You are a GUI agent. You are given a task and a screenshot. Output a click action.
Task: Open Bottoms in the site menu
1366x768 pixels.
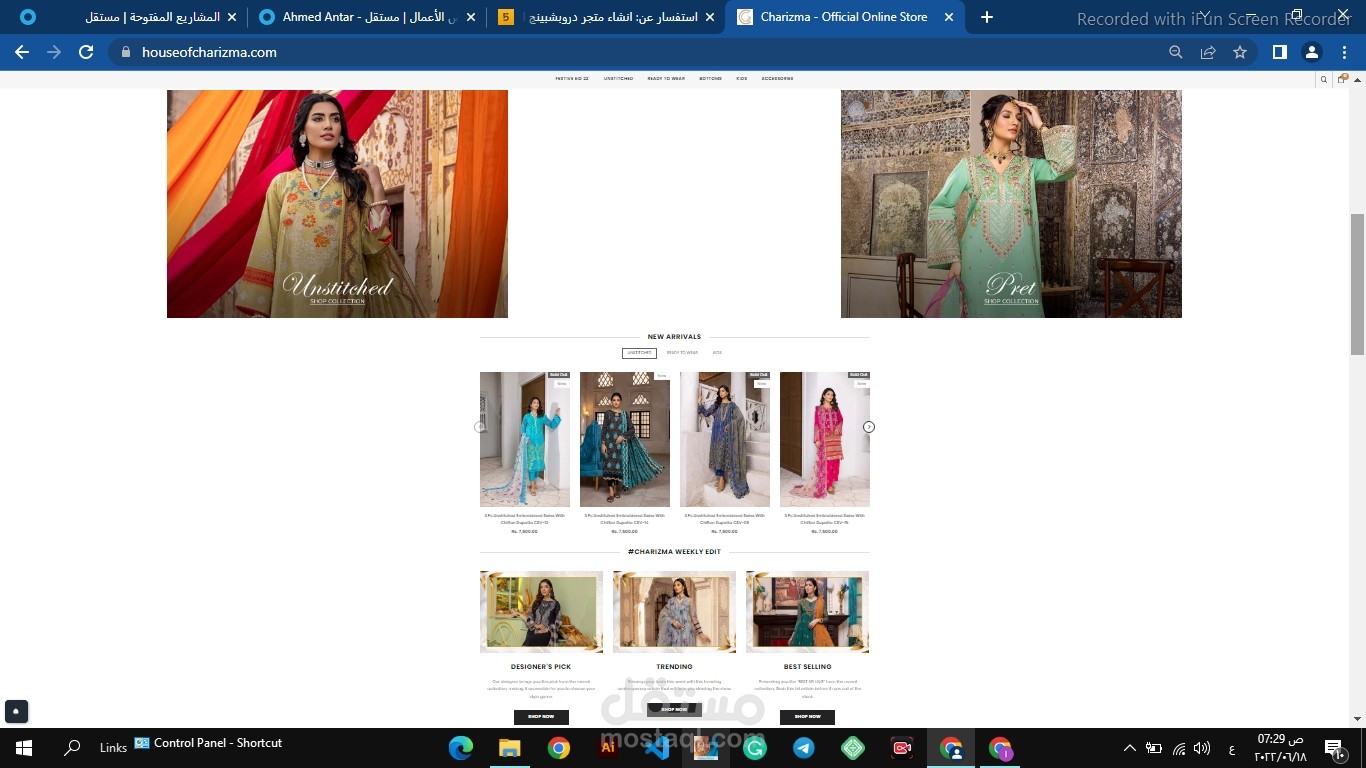[711, 78]
